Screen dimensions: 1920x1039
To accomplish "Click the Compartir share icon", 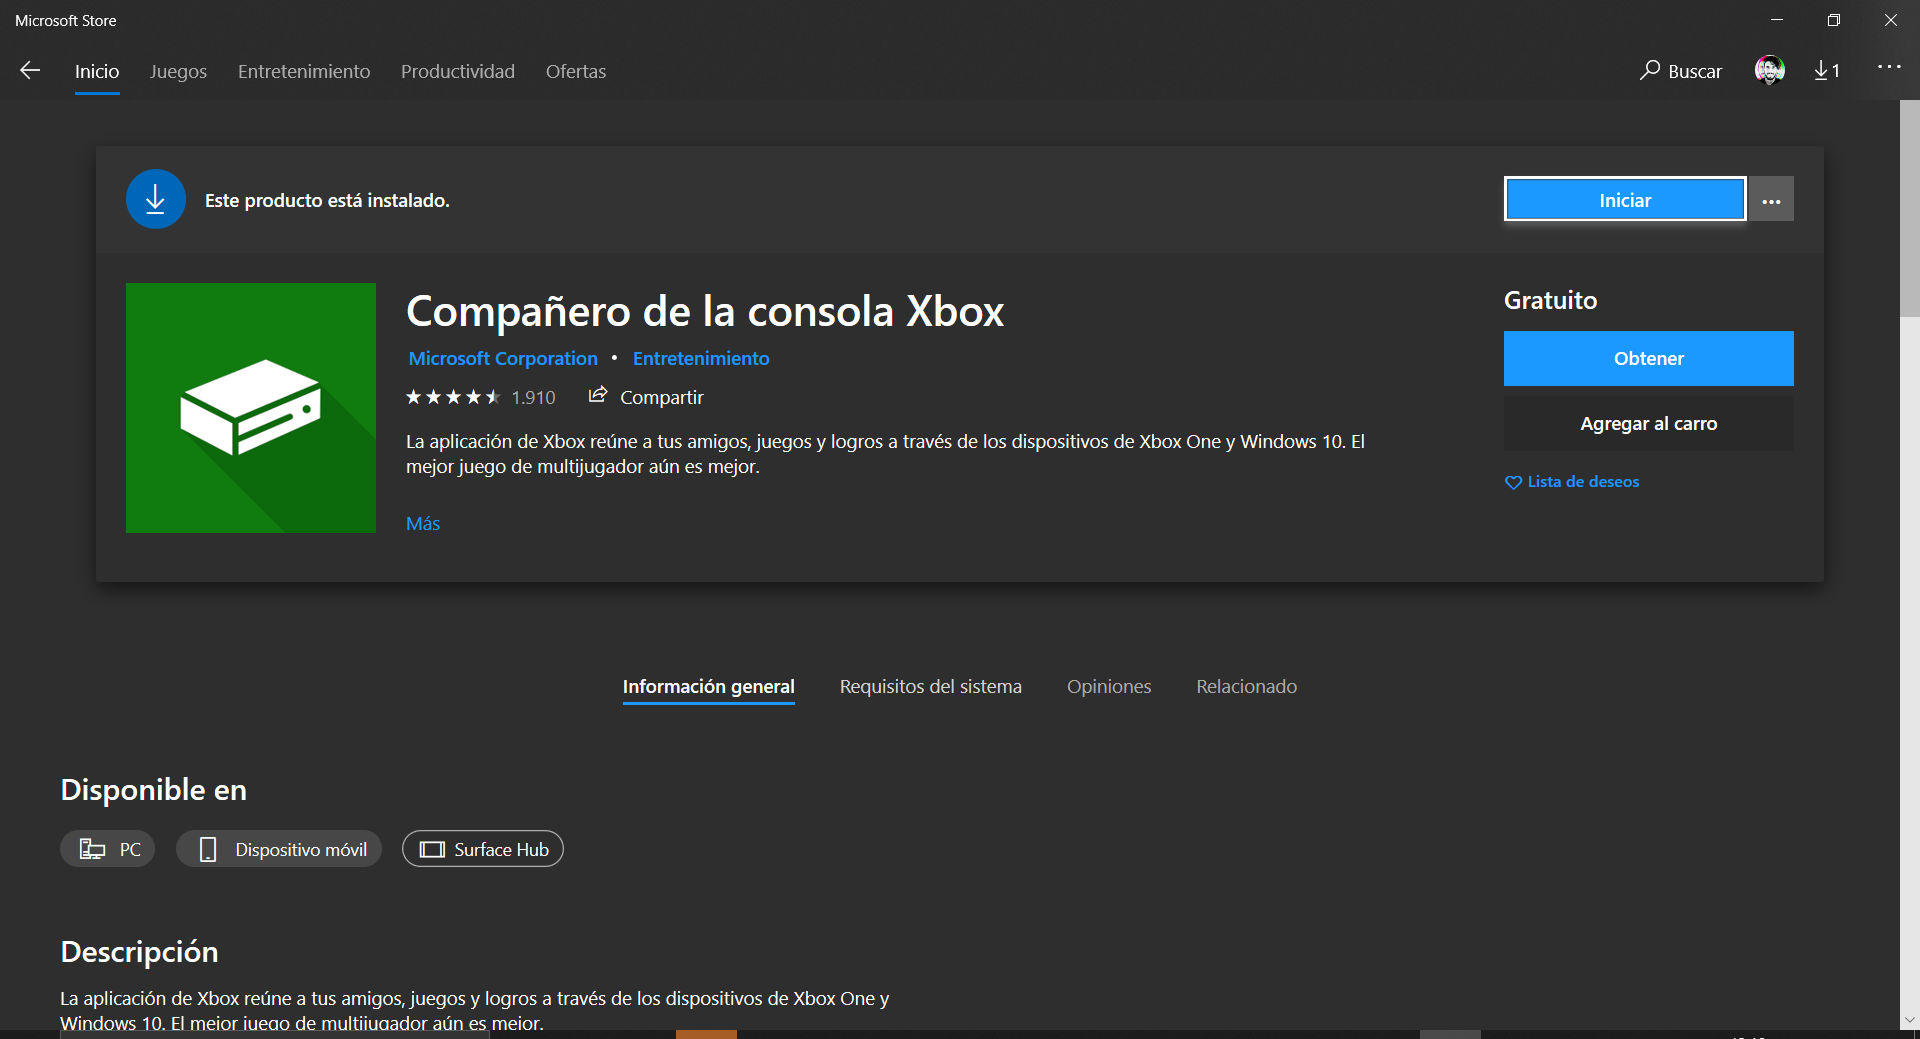I will click(x=598, y=396).
